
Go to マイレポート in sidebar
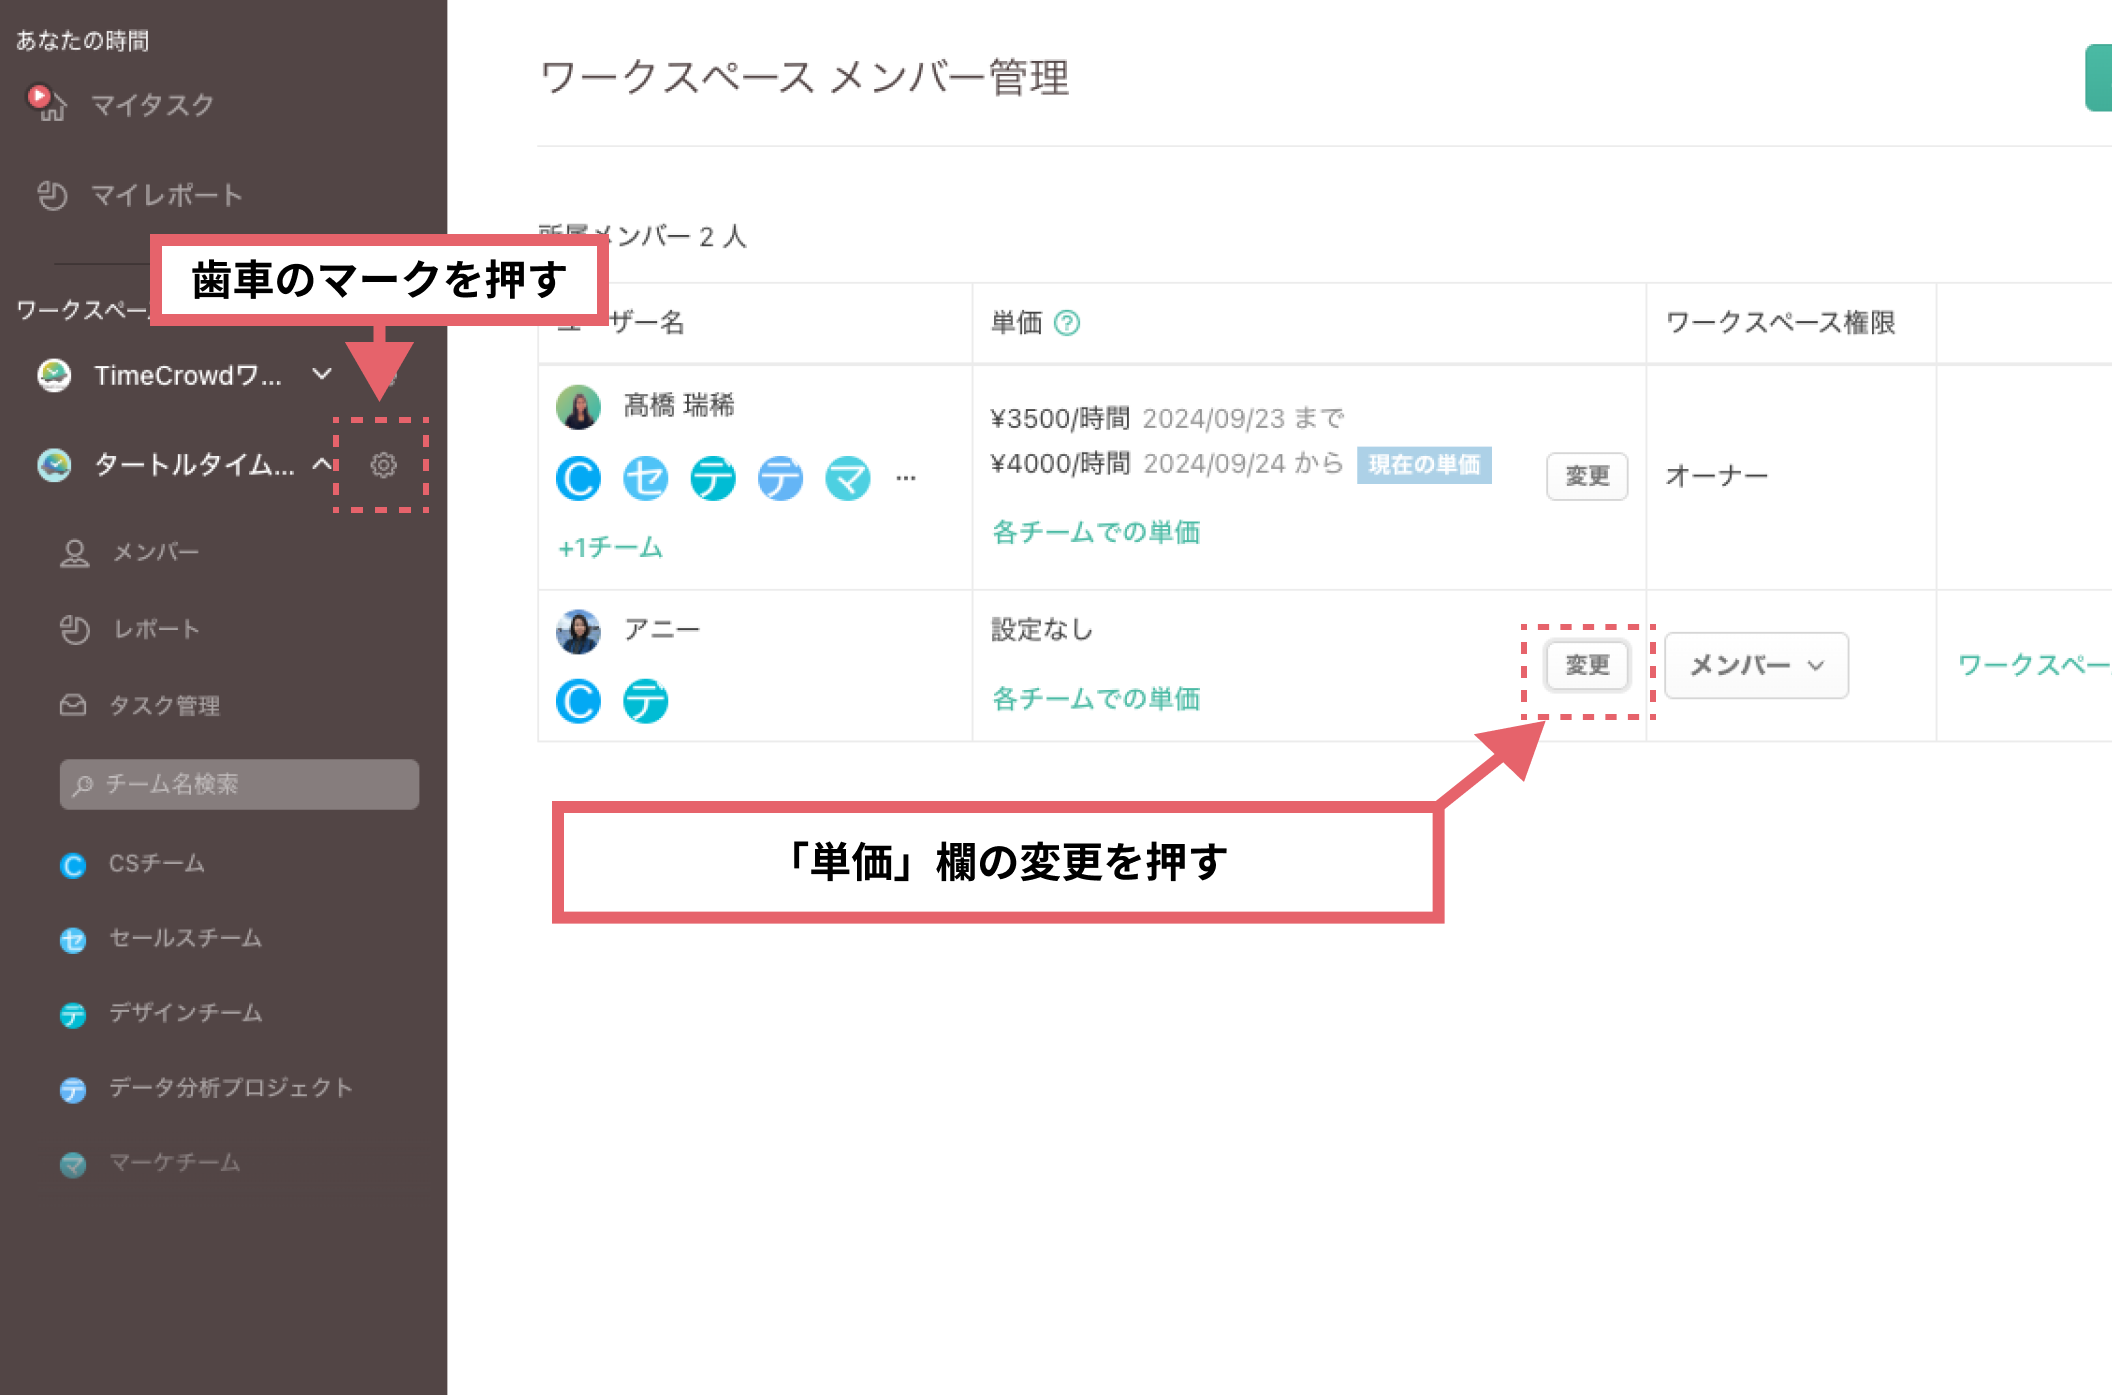pyautogui.click(x=166, y=195)
